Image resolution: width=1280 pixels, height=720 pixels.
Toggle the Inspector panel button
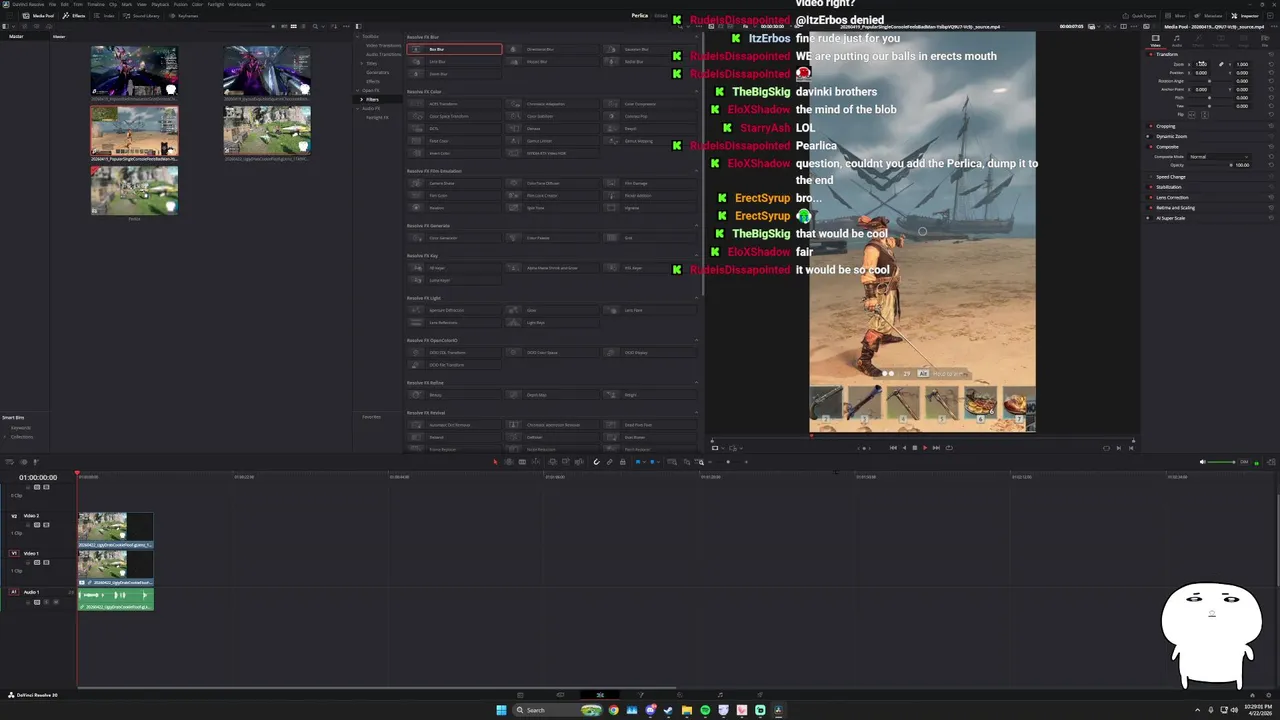1247,16
